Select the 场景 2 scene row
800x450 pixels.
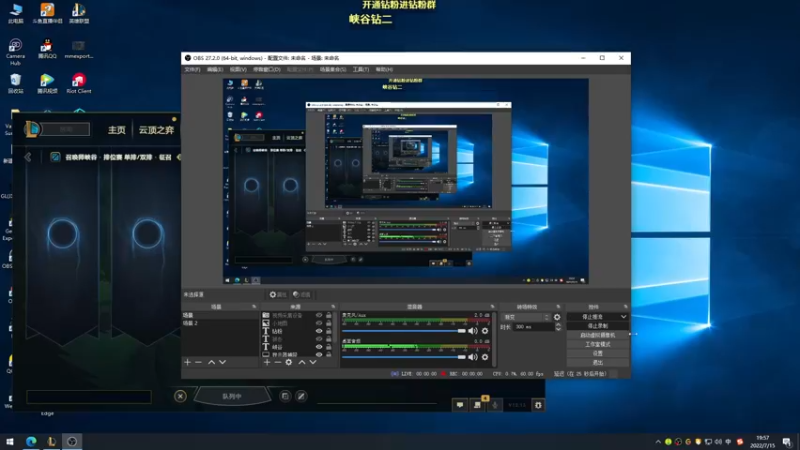[x=220, y=323]
